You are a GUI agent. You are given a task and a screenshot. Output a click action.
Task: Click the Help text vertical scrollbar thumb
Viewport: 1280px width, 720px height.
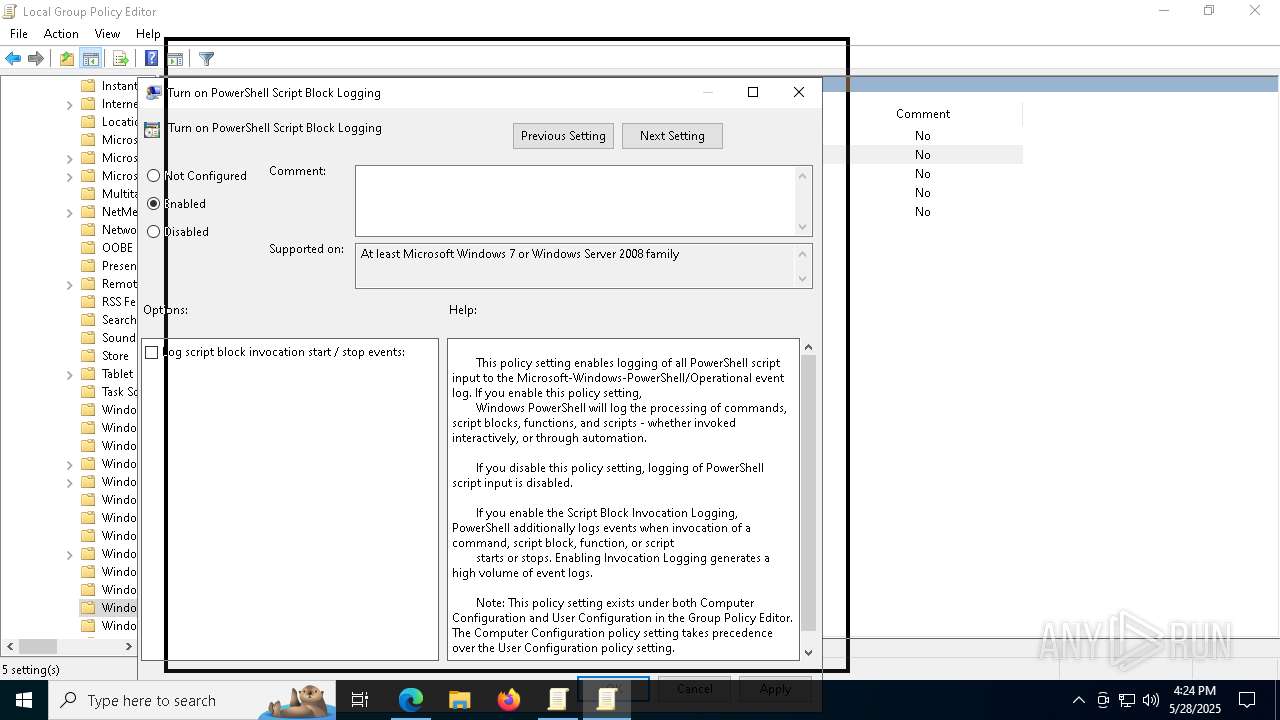[x=808, y=493]
